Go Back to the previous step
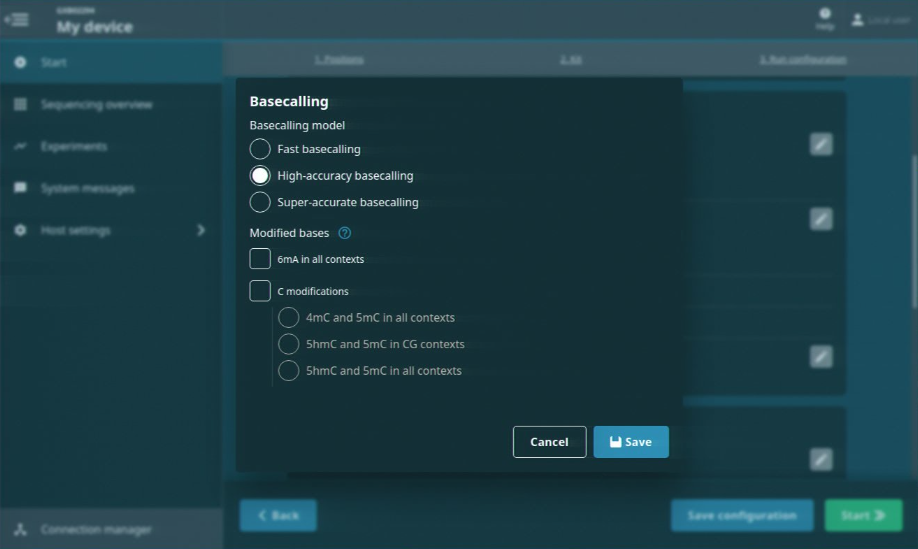This screenshot has height=549, width=918. (278, 516)
